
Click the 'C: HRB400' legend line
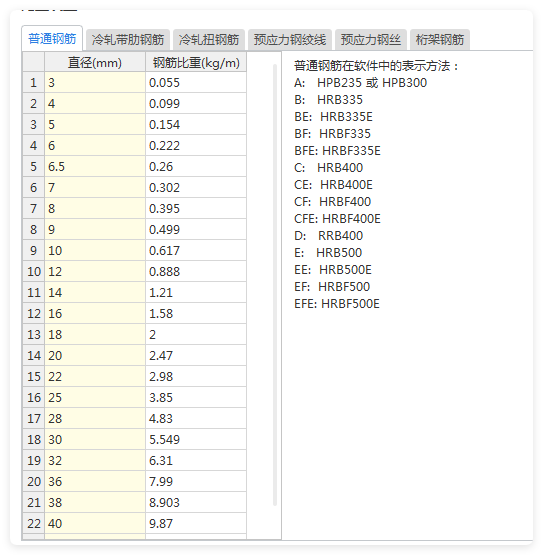(328, 168)
